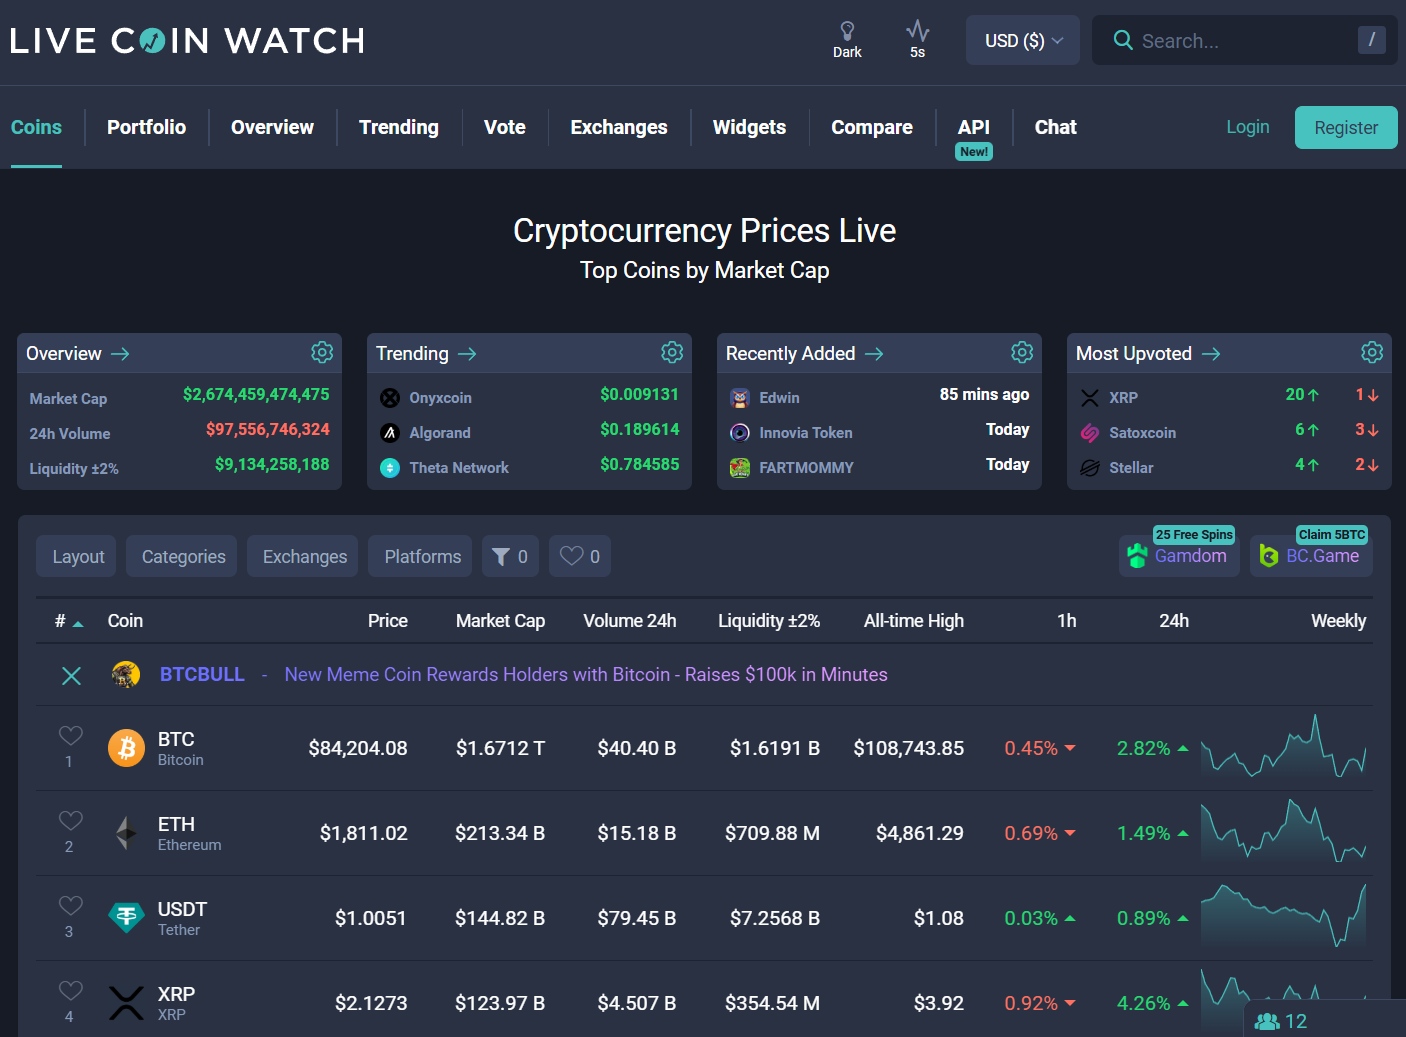Open the Overview widget settings gear
The height and width of the screenshot is (1037, 1406).
[x=322, y=352]
